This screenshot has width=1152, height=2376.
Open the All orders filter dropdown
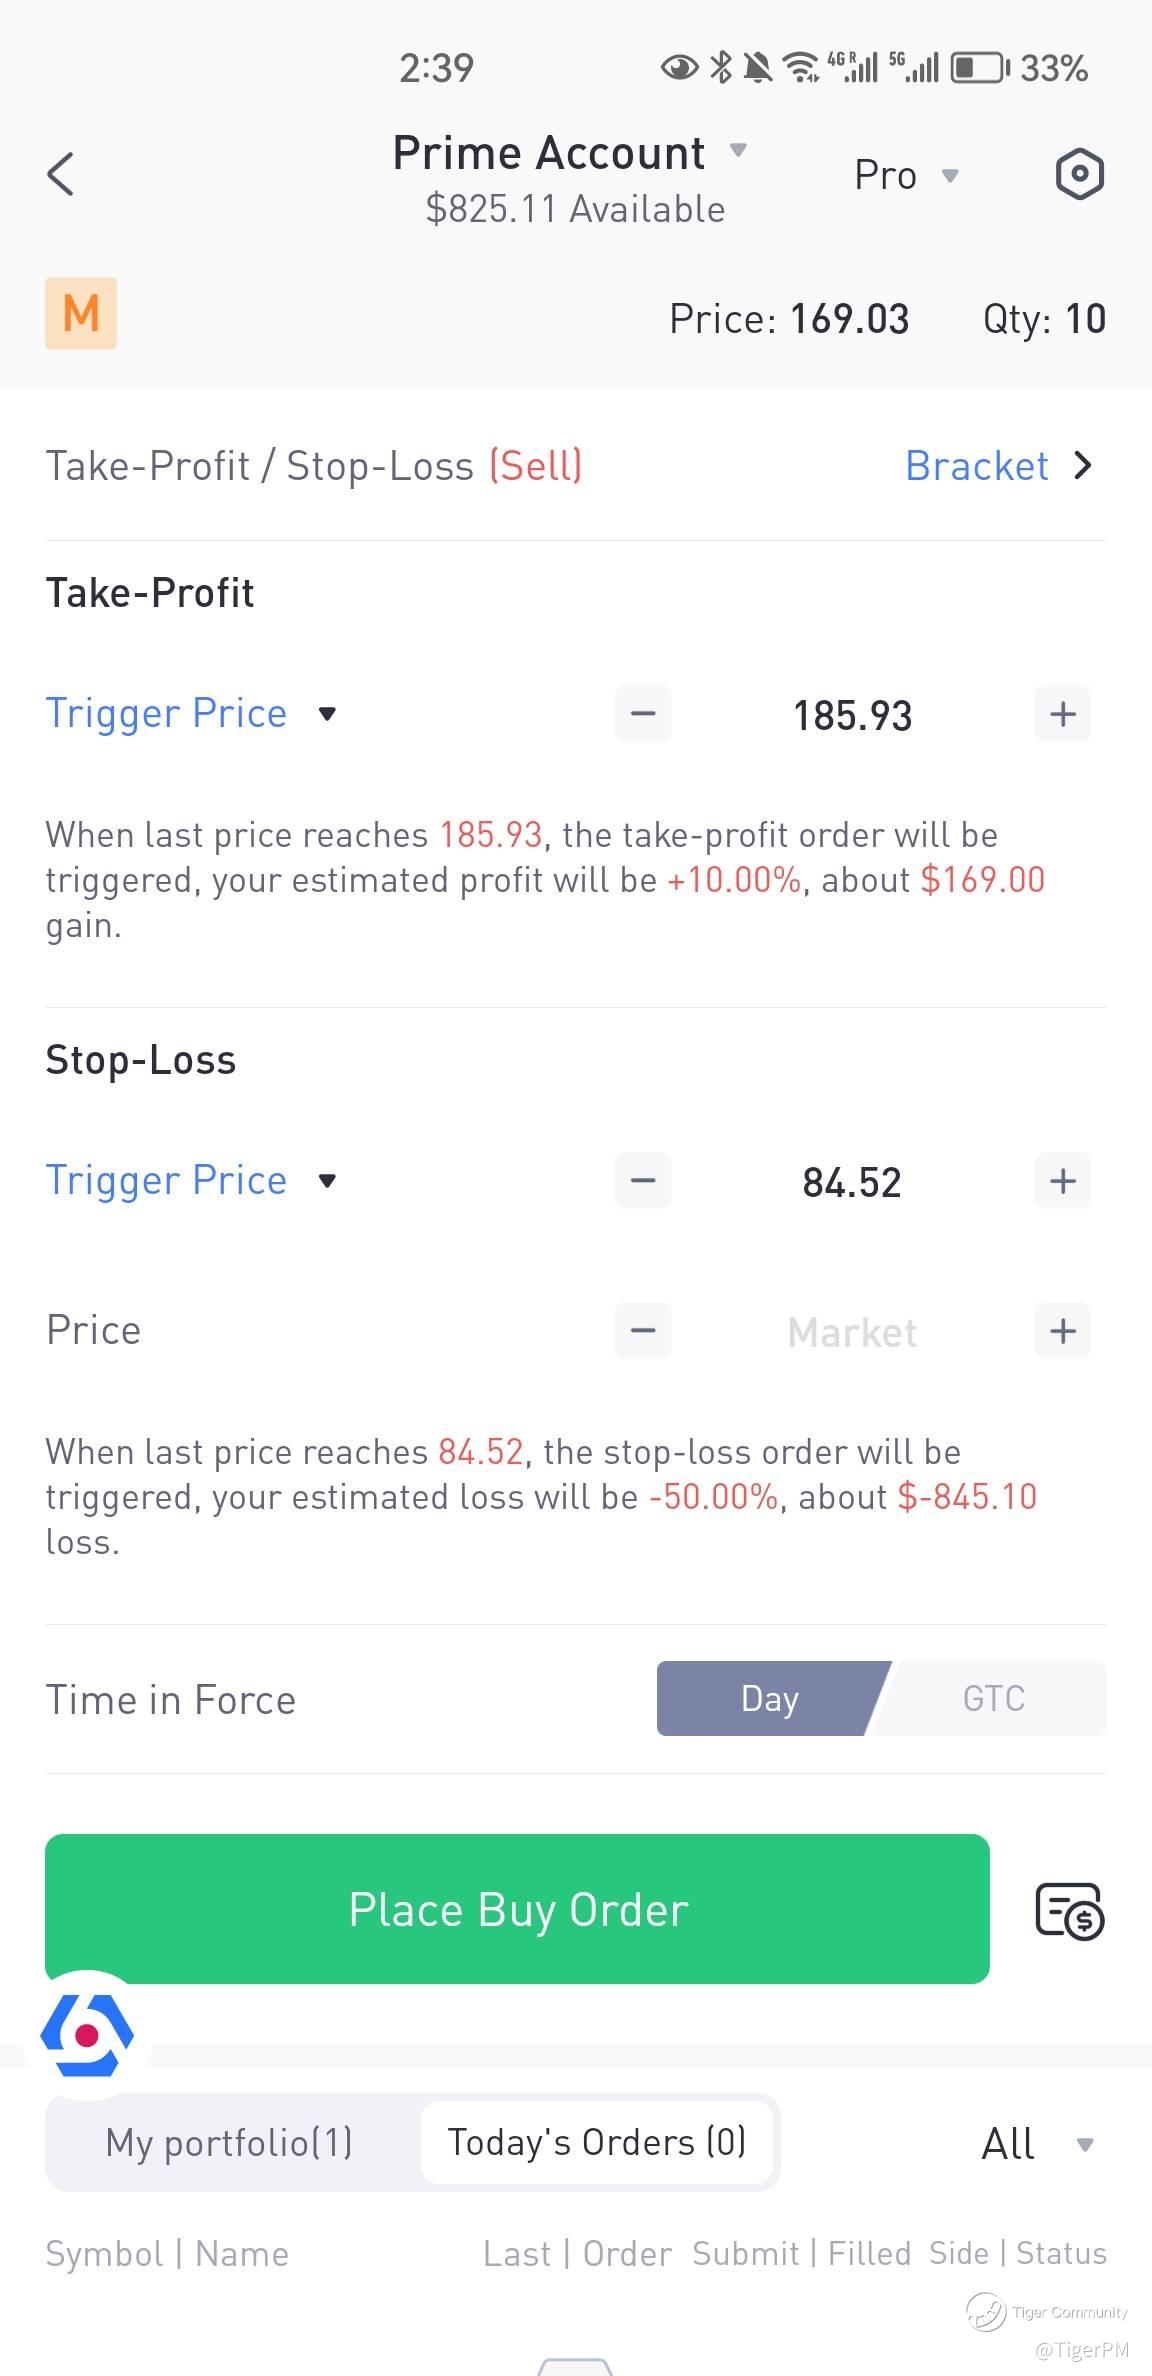[1039, 2144]
